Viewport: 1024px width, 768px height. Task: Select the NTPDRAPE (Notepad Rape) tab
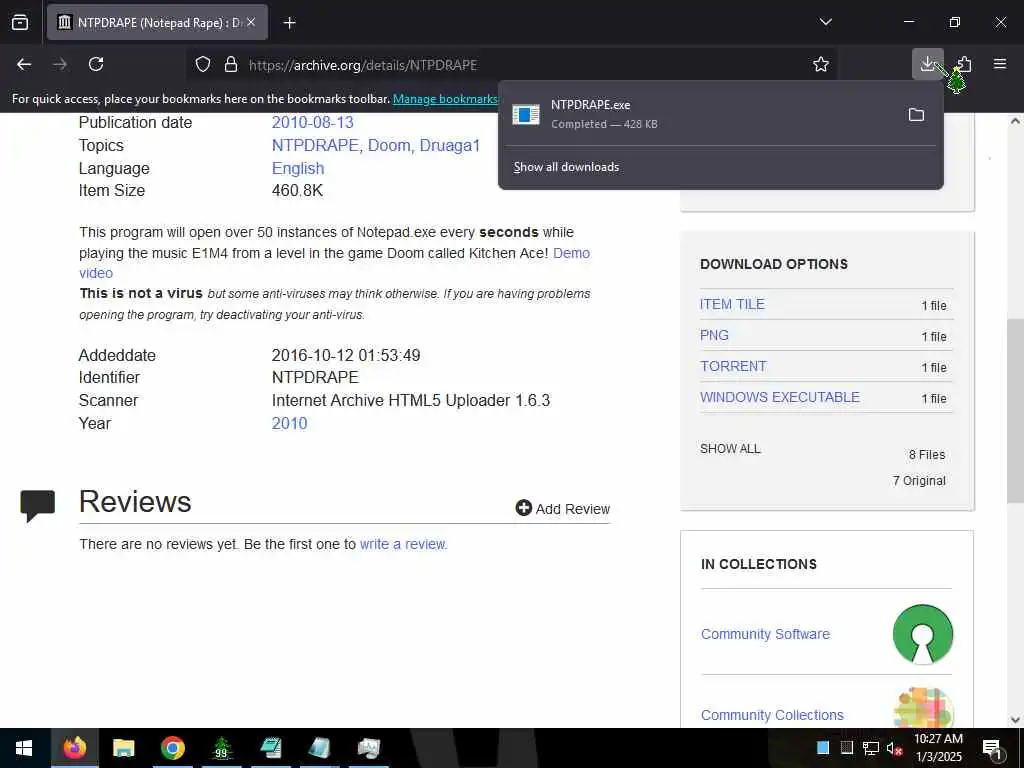click(x=157, y=22)
